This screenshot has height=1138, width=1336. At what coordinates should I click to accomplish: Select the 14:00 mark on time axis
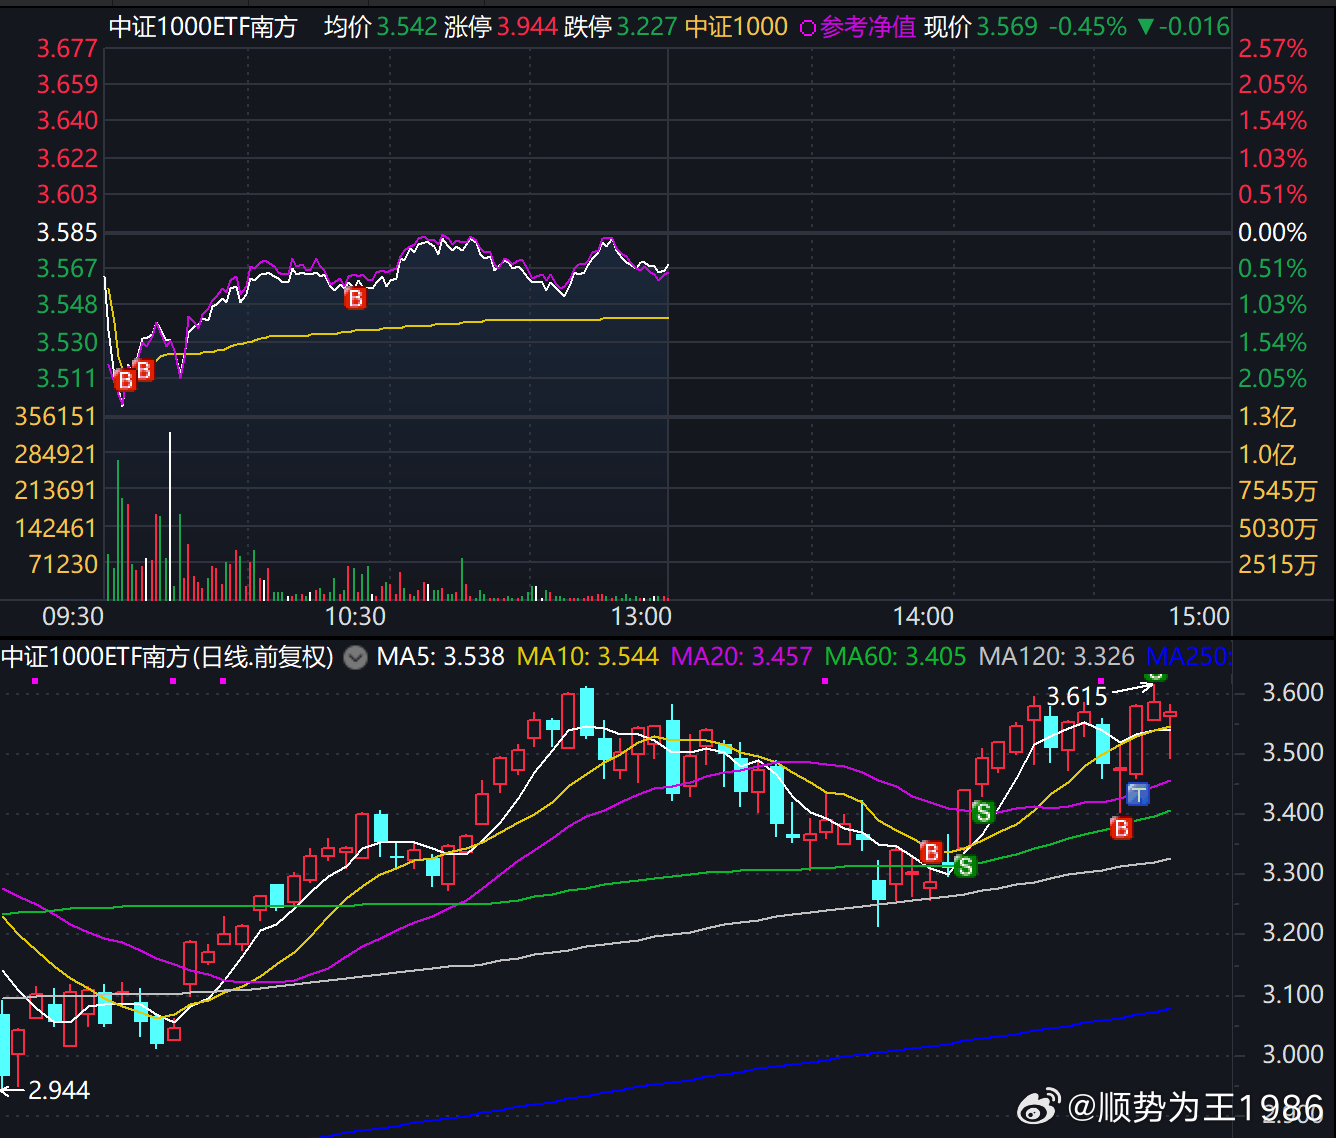point(923,616)
